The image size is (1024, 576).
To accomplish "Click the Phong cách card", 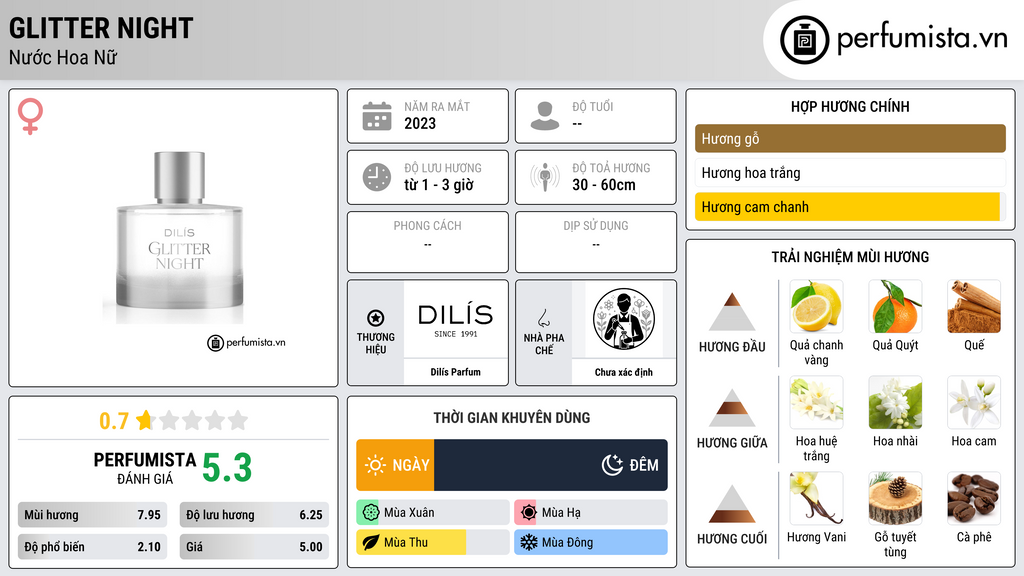I will [428, 242].
